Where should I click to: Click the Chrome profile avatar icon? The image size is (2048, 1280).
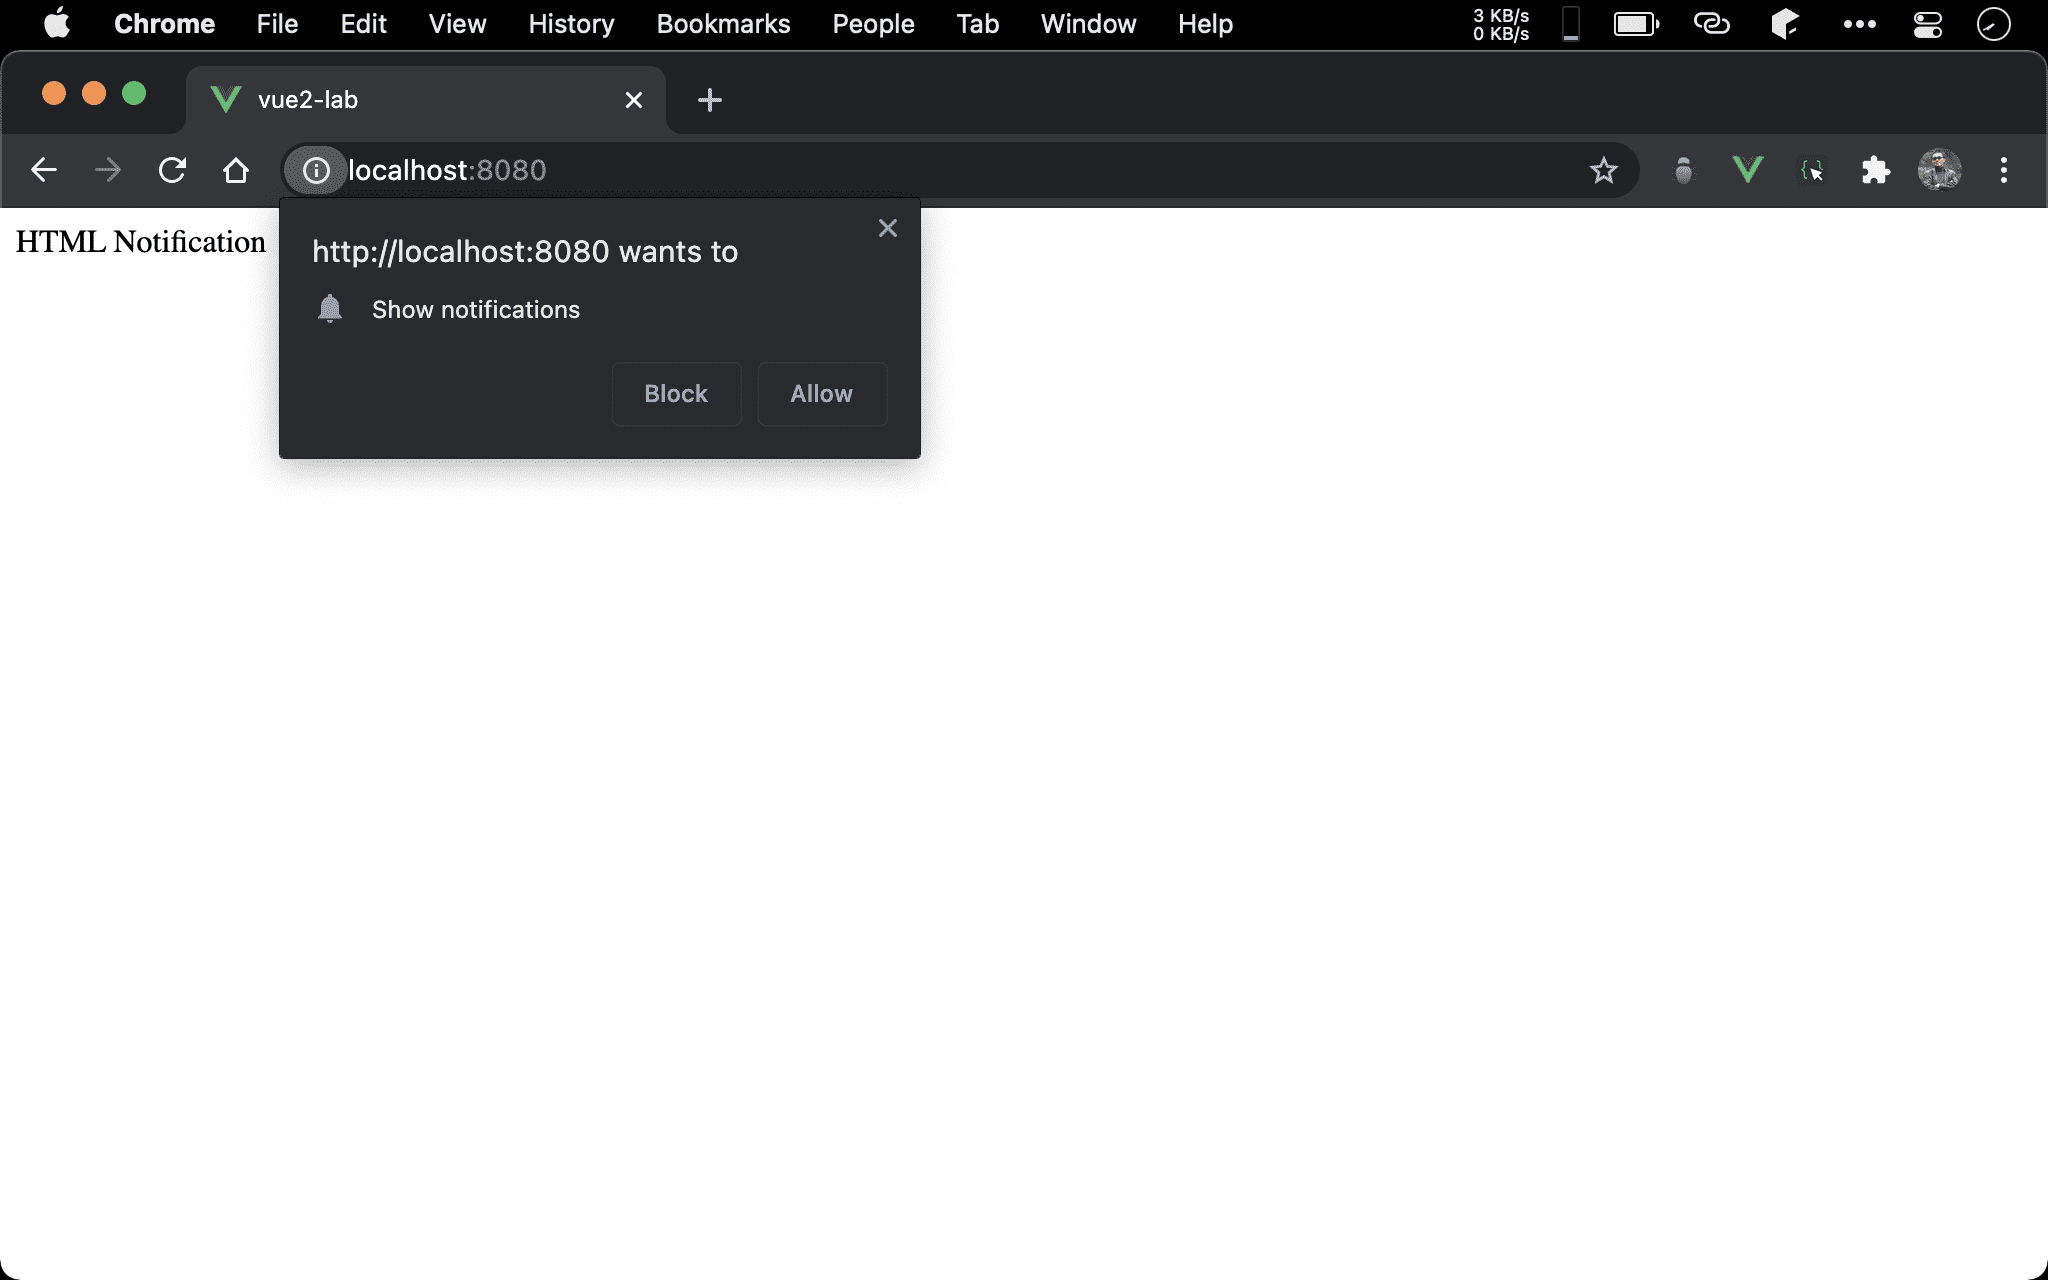click(1942, 170)
